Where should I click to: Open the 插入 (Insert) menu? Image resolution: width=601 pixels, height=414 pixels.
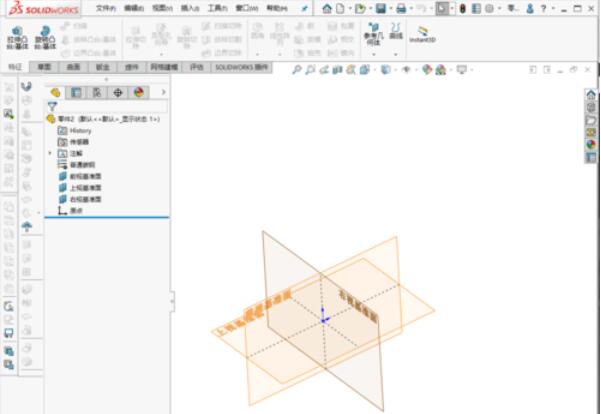[x=190, y=8]
